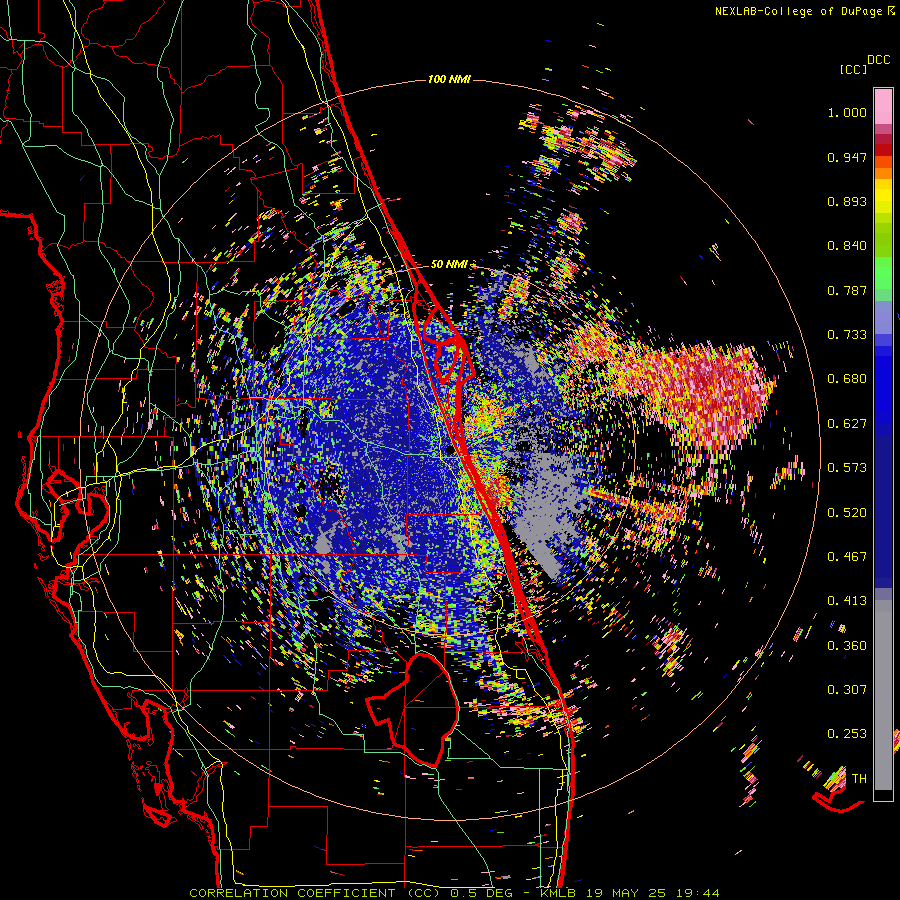Click the 0.5 DEG elevation text
The width and height of the screenshot is (900, 900).
[480, 893]
